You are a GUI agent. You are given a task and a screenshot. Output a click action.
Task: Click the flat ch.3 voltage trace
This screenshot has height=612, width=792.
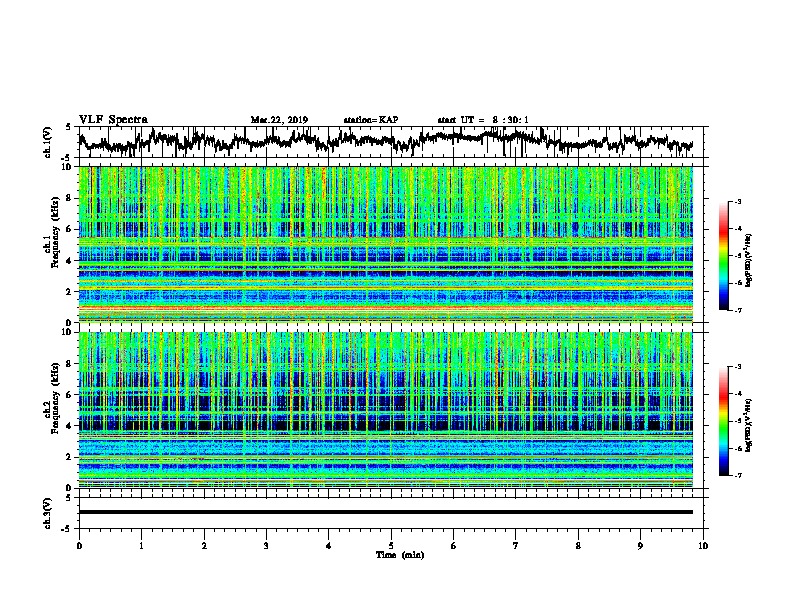tap(386, 512)
